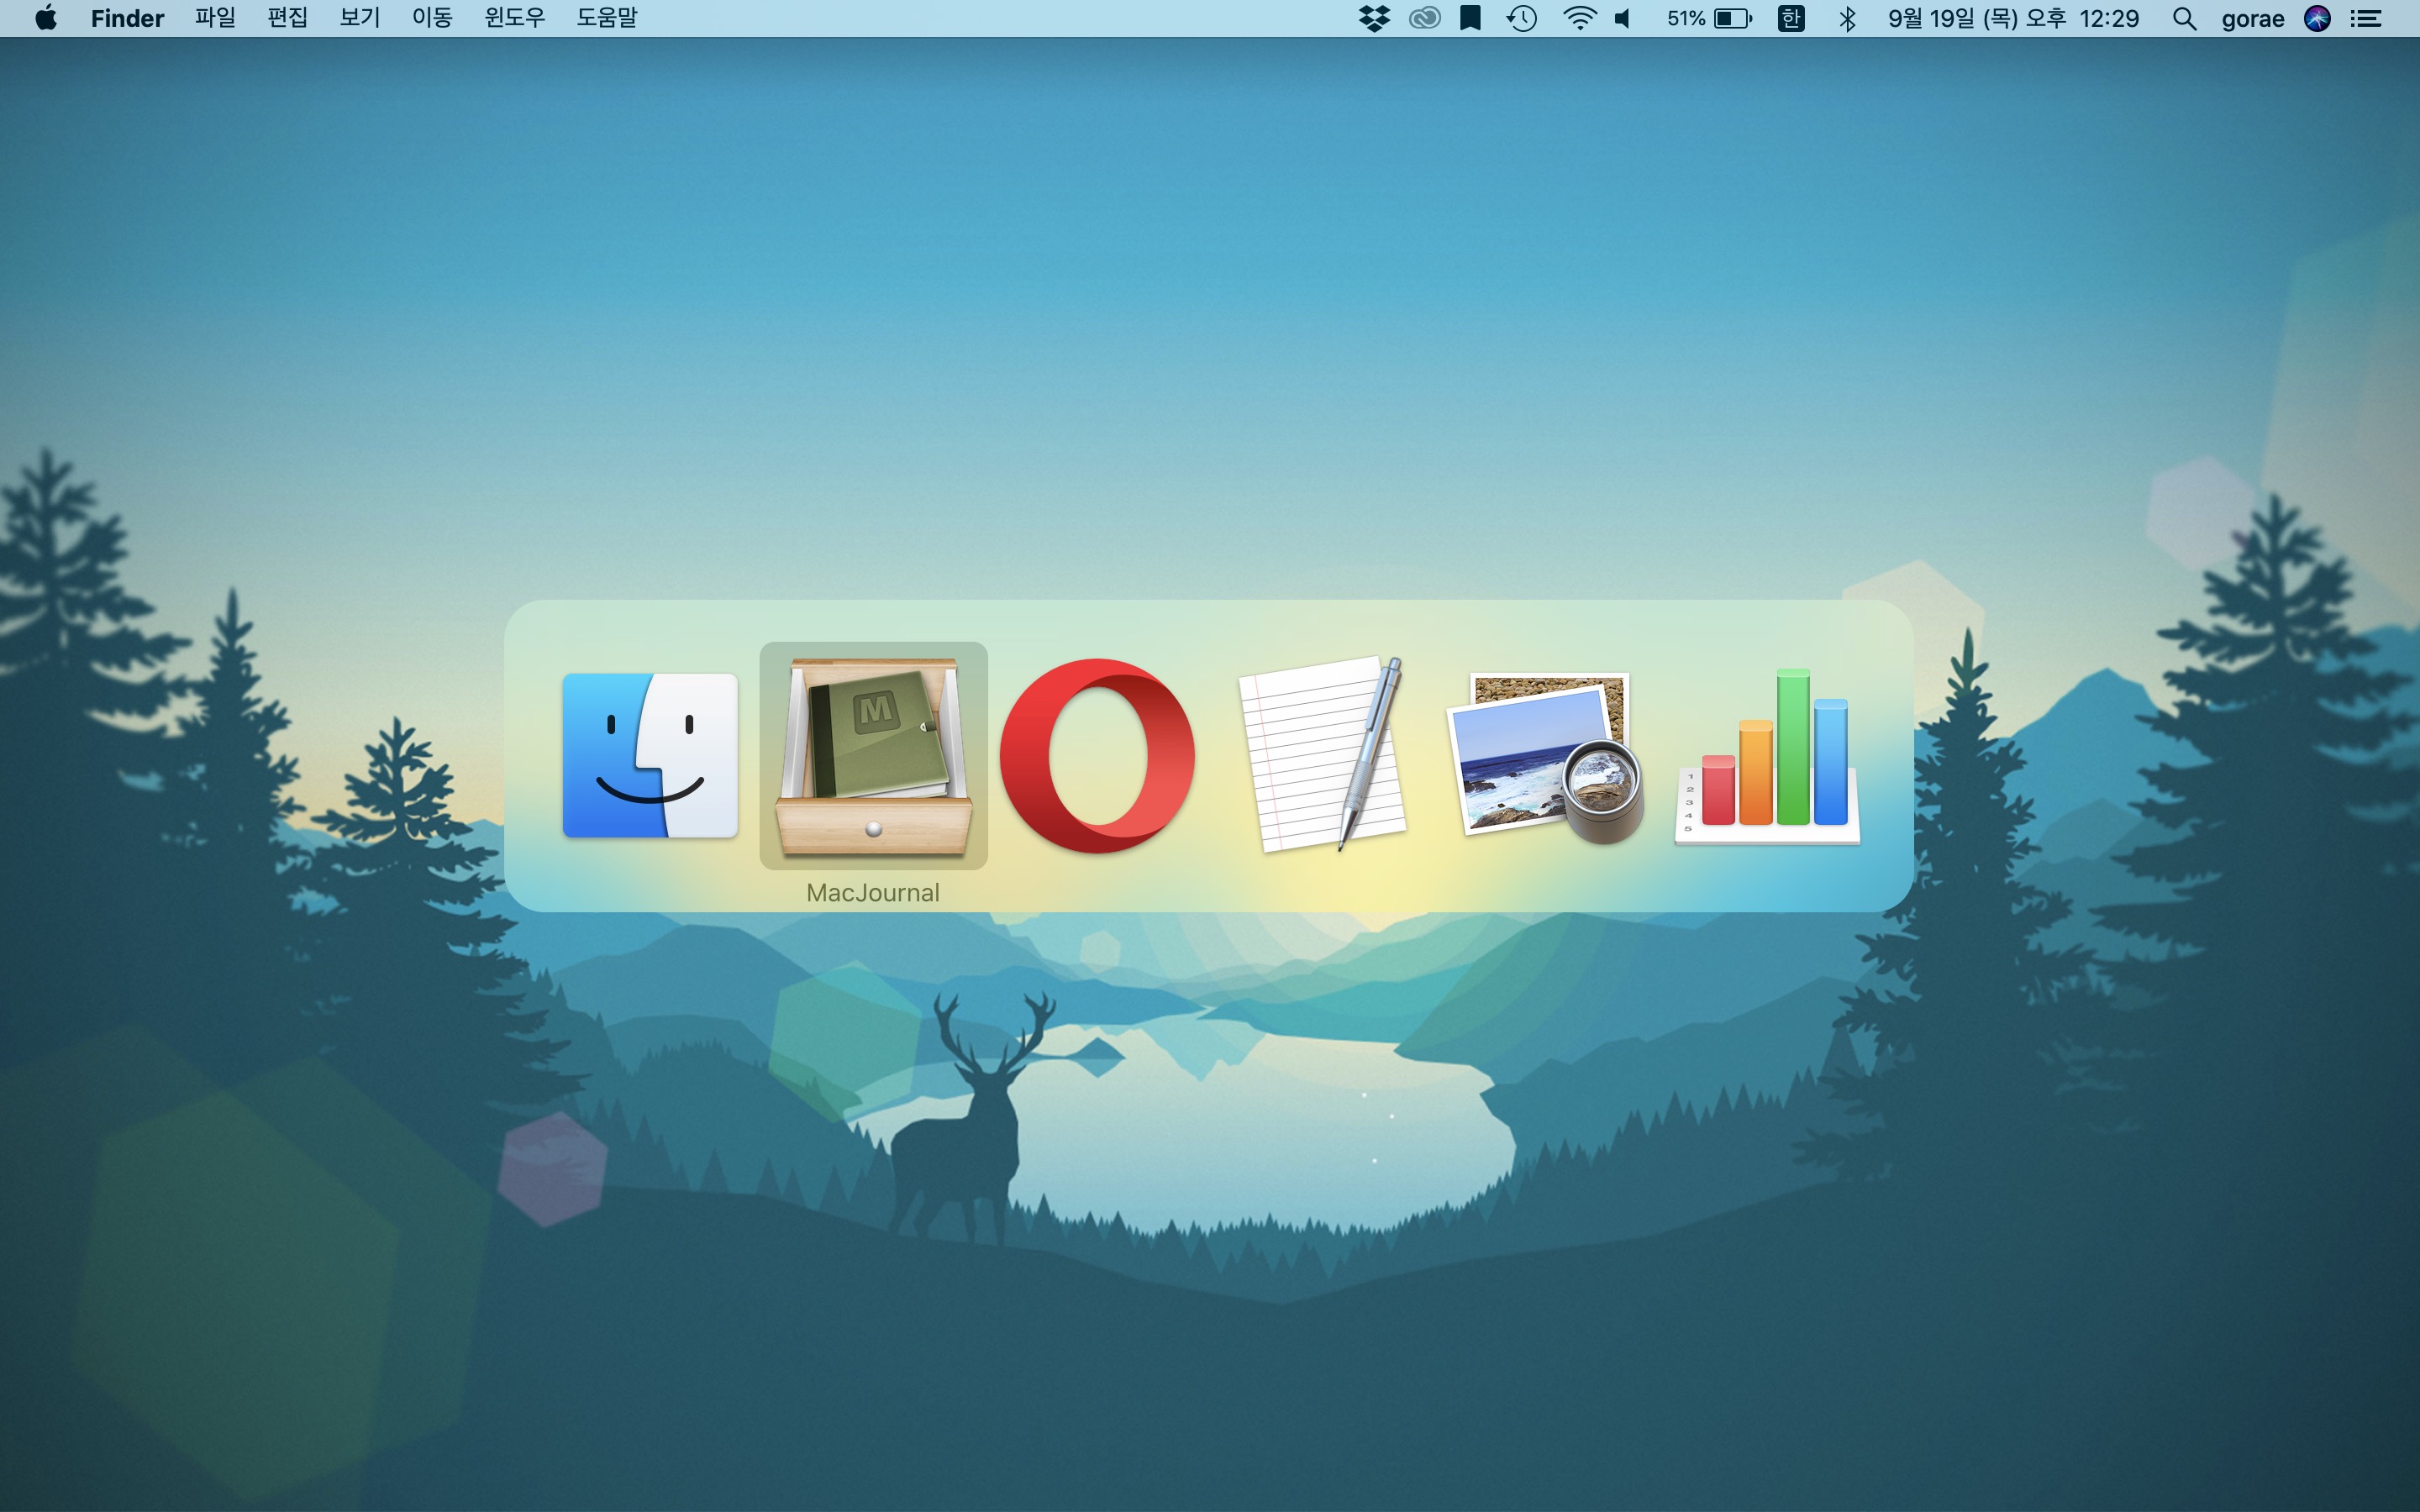
Task: Open the Bluetooth status menu
Action: [1847, 18]
